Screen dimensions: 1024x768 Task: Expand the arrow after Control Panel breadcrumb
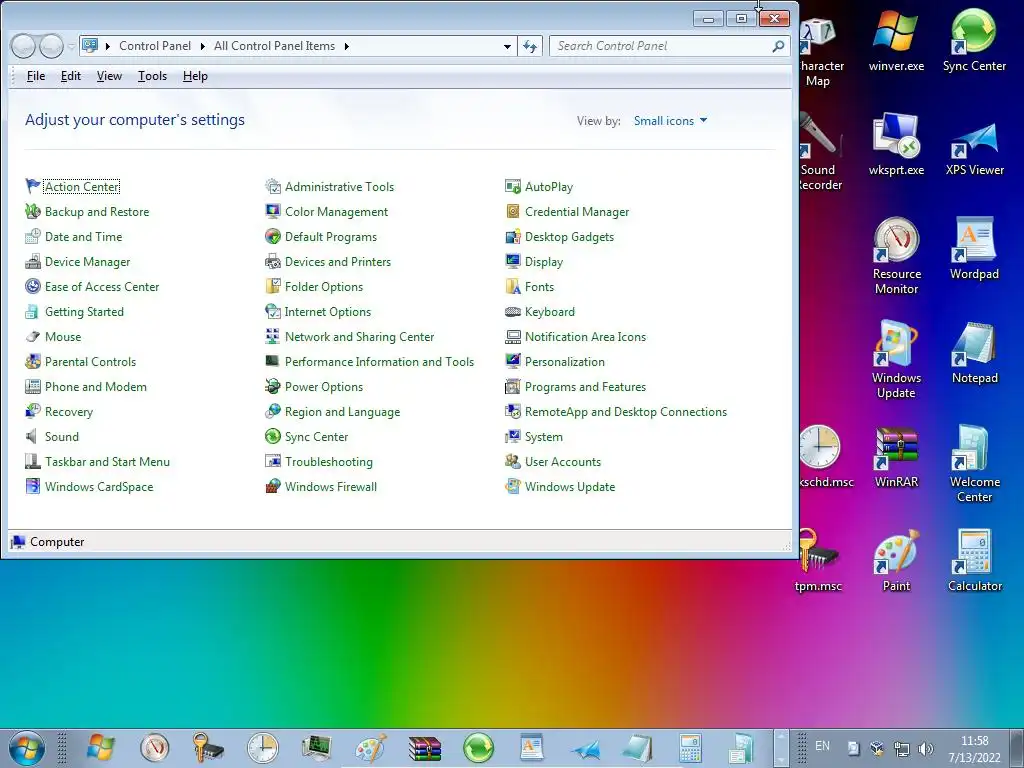pyautogui.click(x=202, y=46)
